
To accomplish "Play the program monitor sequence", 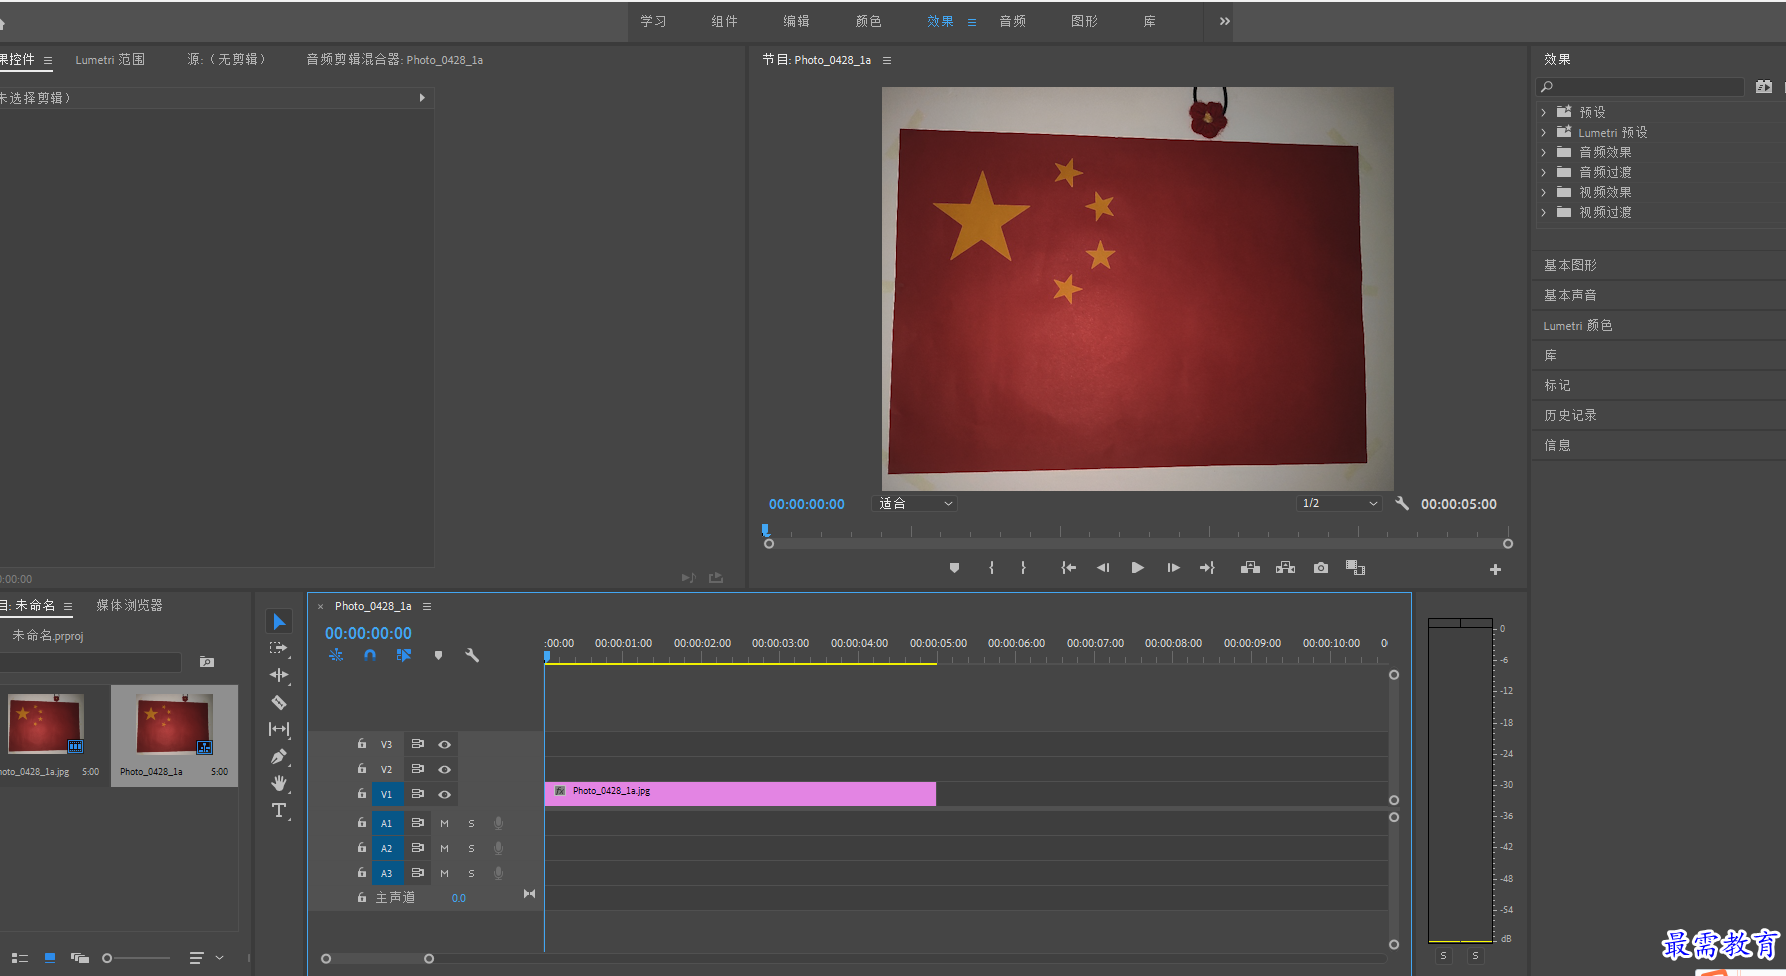I will [1137, 568].
